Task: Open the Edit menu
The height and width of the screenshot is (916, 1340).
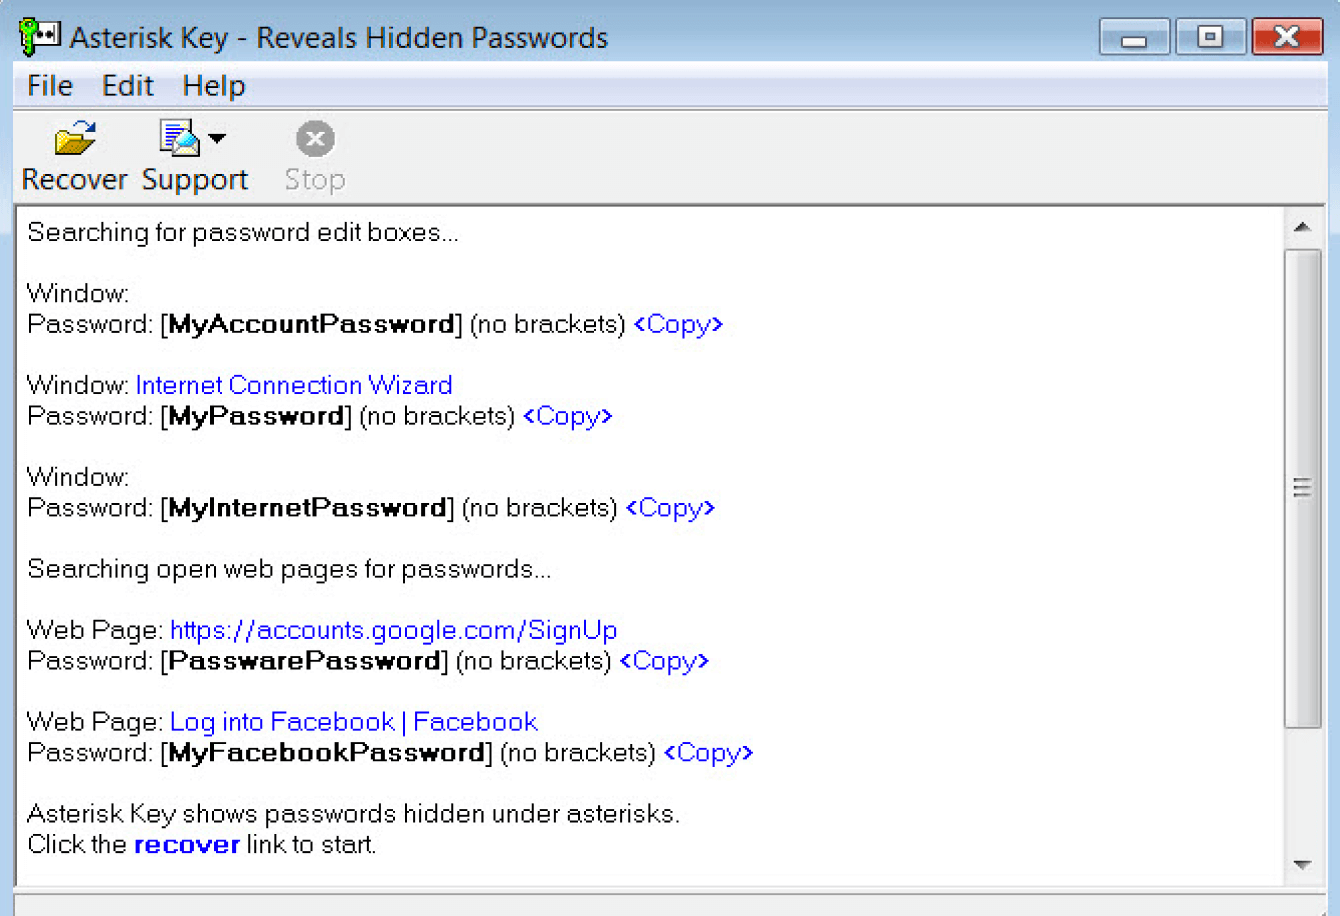Action: (x=128, y=86)
